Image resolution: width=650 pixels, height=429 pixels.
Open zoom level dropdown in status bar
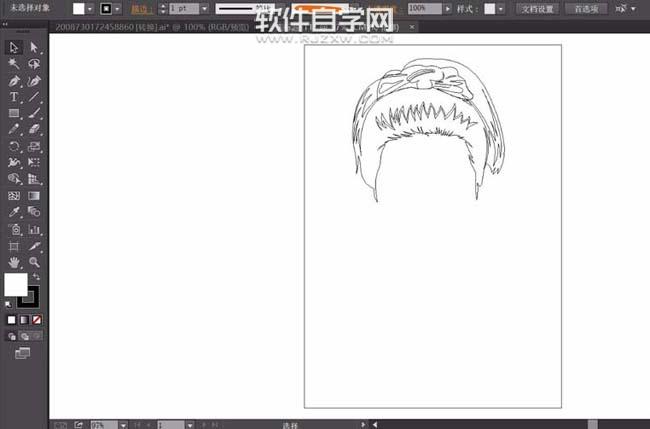pyautogui.click(x=124, y=425)
